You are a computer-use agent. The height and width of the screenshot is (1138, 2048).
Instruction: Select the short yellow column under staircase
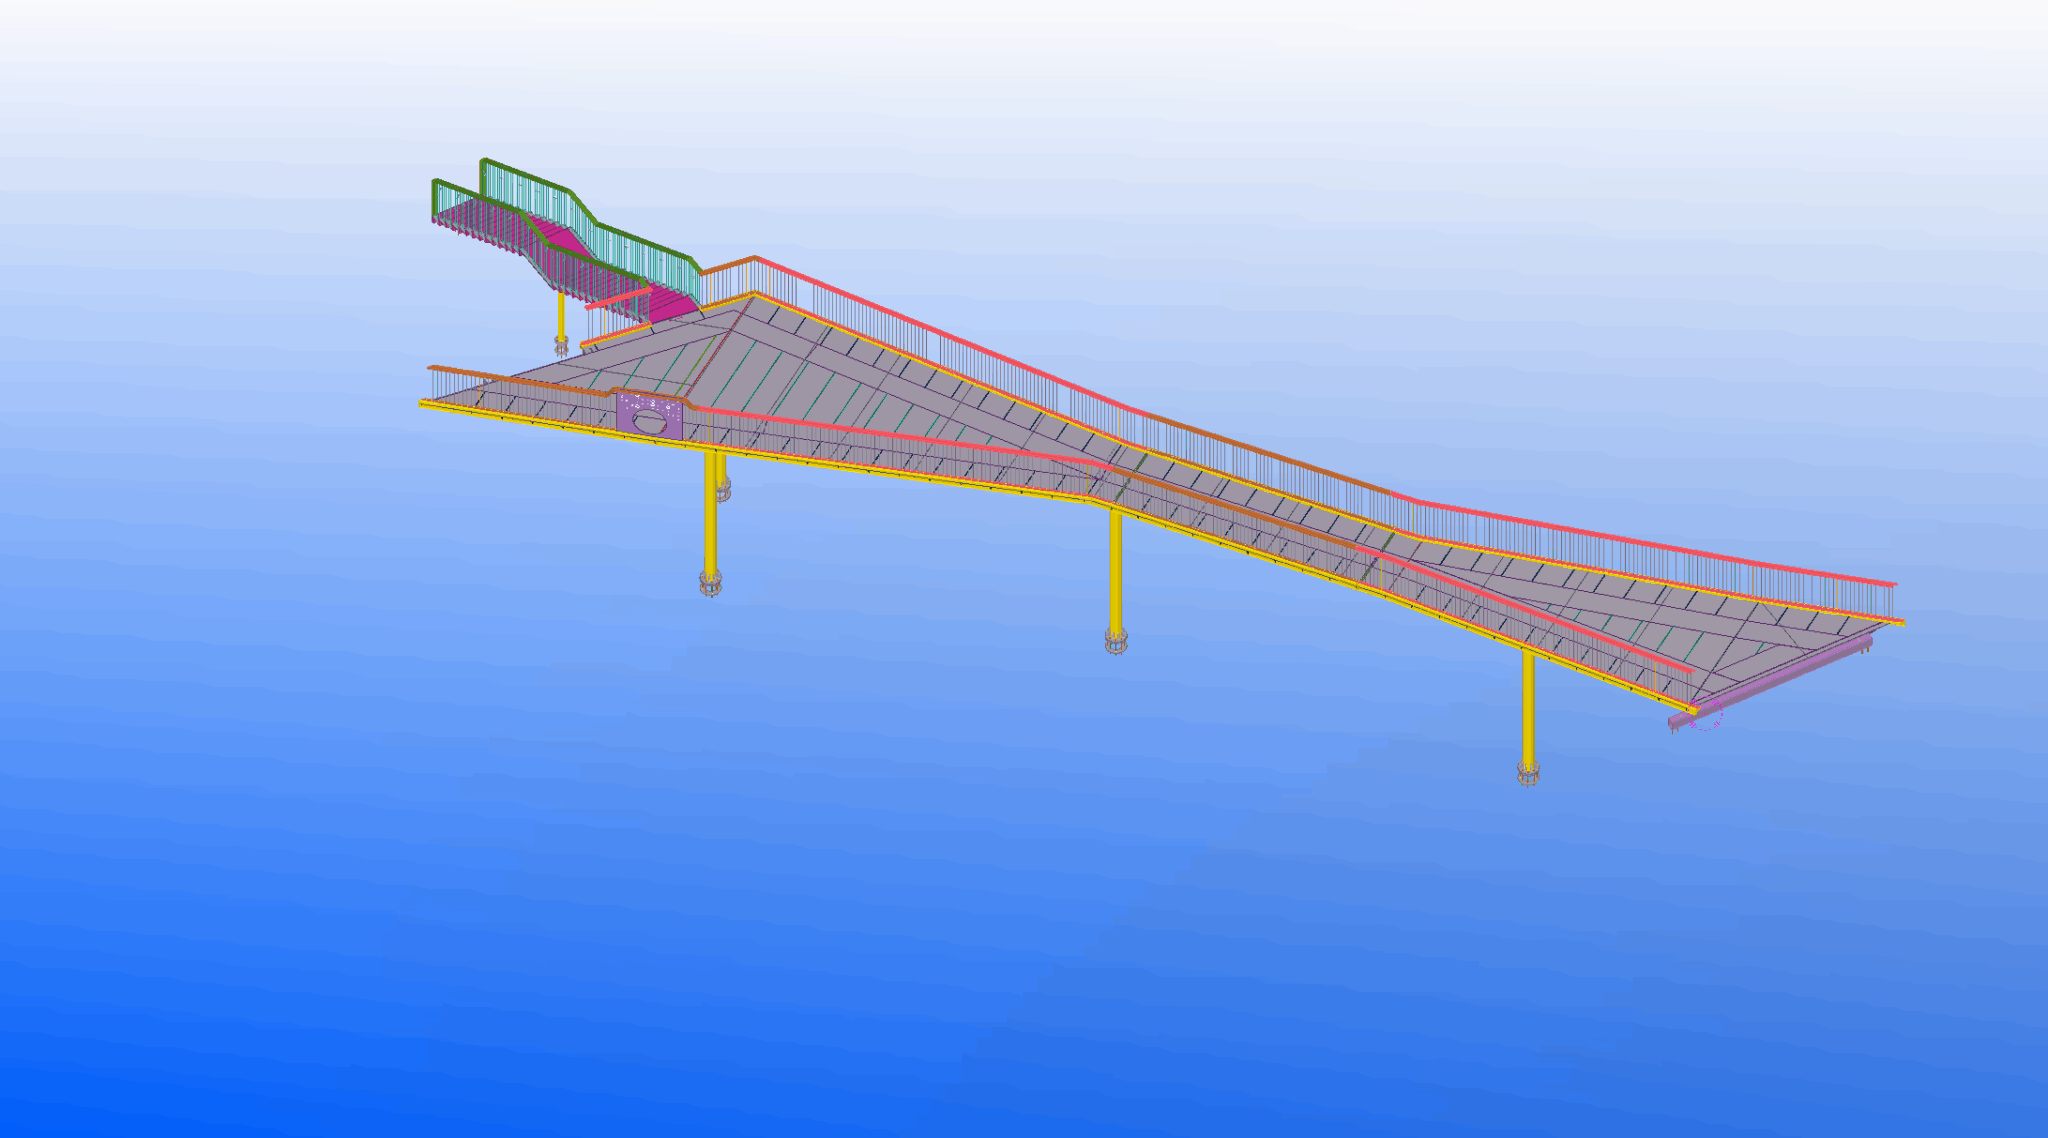(561, 316)
